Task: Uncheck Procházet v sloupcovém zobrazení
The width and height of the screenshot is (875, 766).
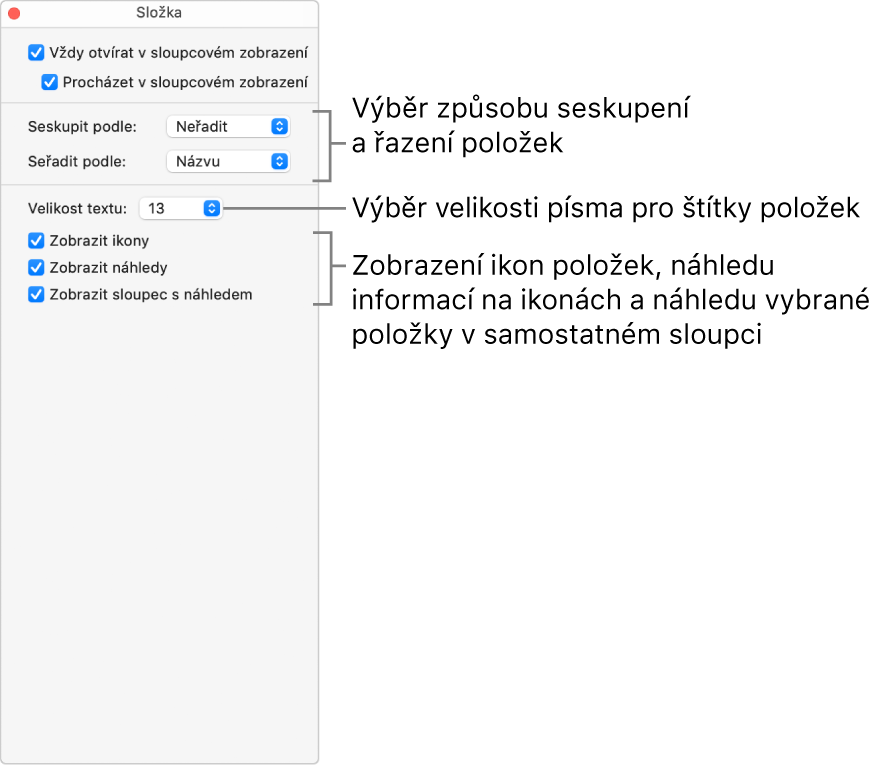Action: pyautogui.click(x=50, y=83)
